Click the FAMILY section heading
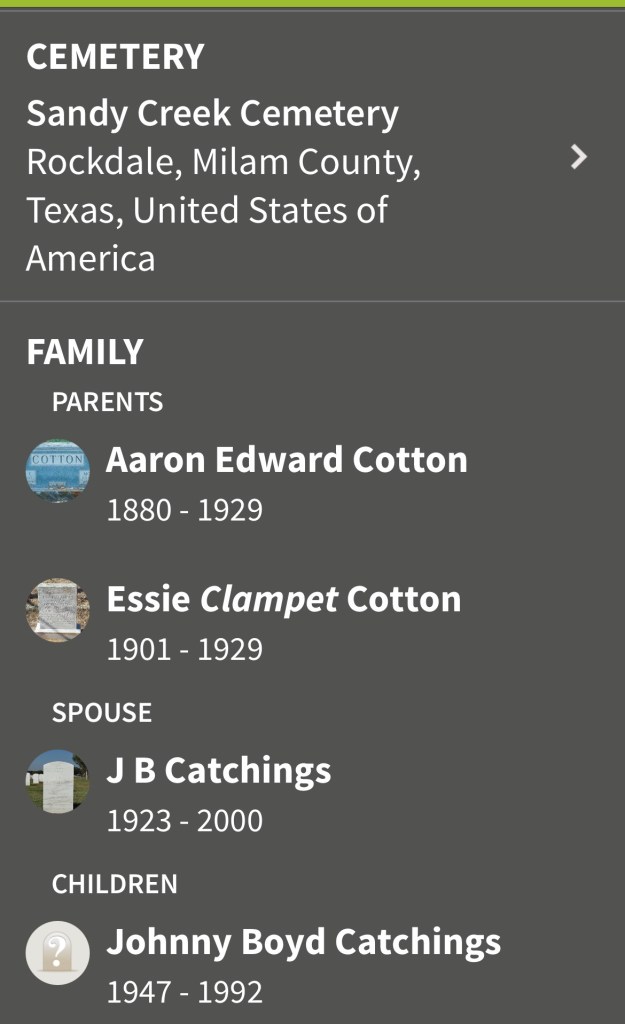Screen dimensions: 625x1024 tap(85, 352)
